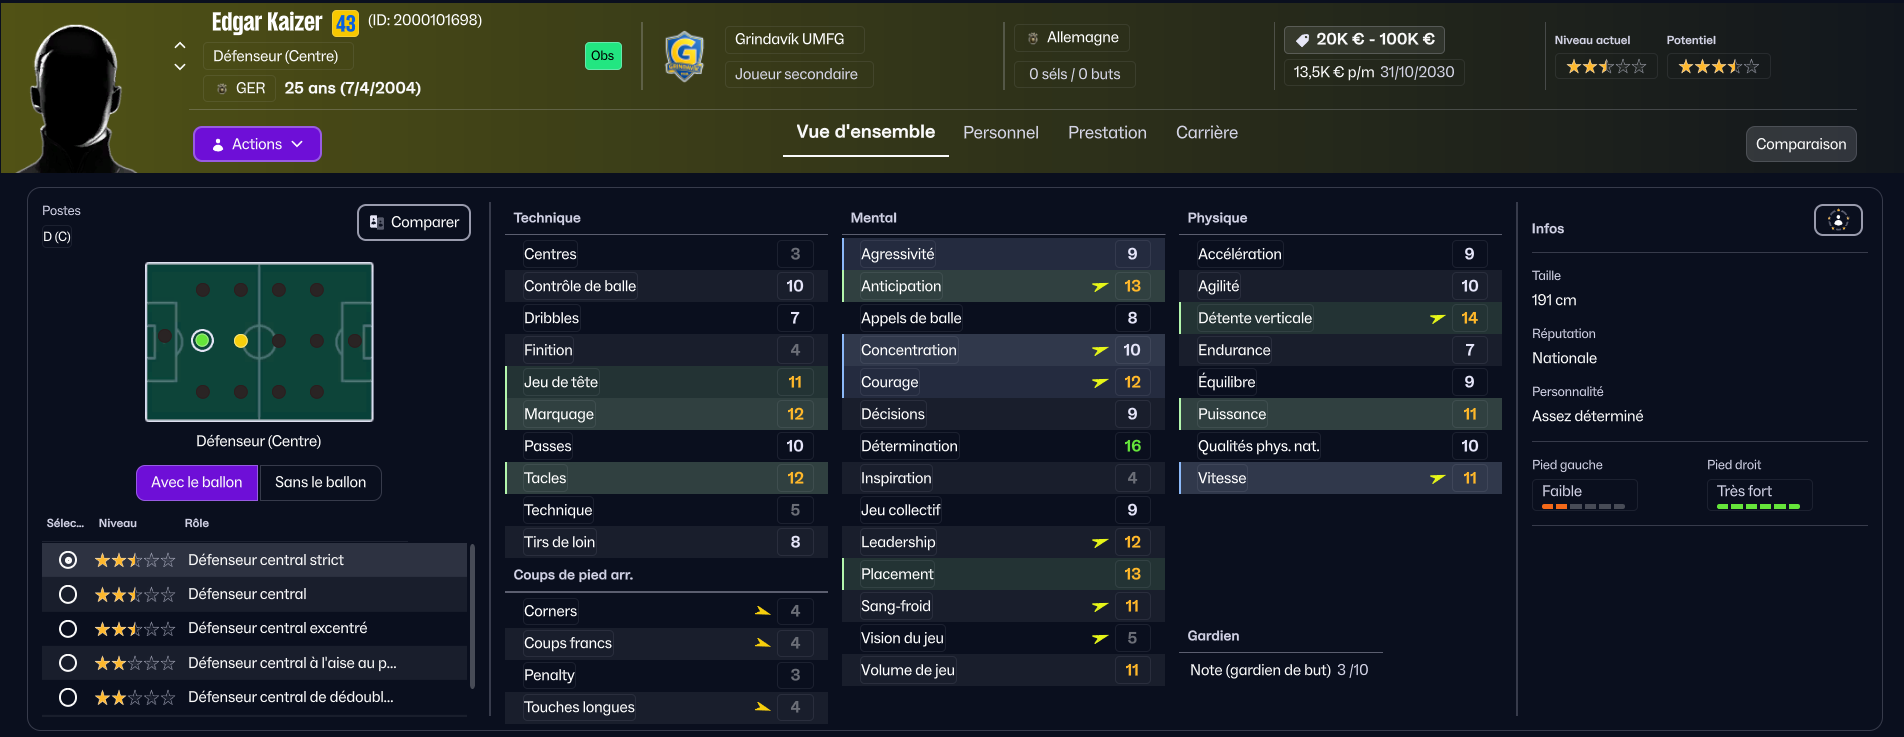This screenshot has width=1904, height=737.
Task: Go to next player with down chevron
Action: [180, 67]
